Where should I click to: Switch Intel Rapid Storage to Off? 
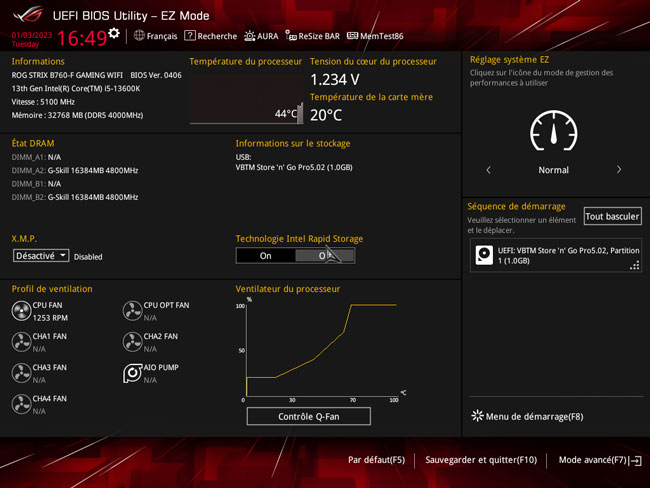pyautogui.click(x=324, y=256)
